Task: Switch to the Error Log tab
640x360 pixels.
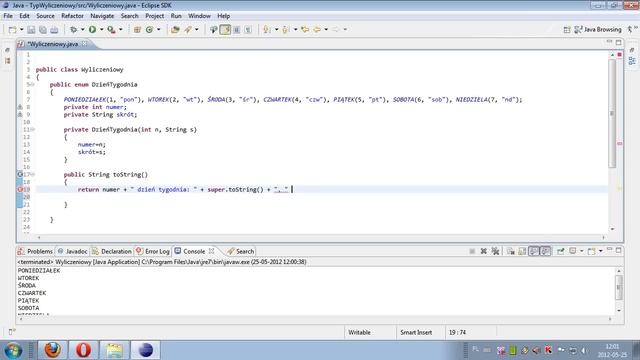Action: click(153, 251)
